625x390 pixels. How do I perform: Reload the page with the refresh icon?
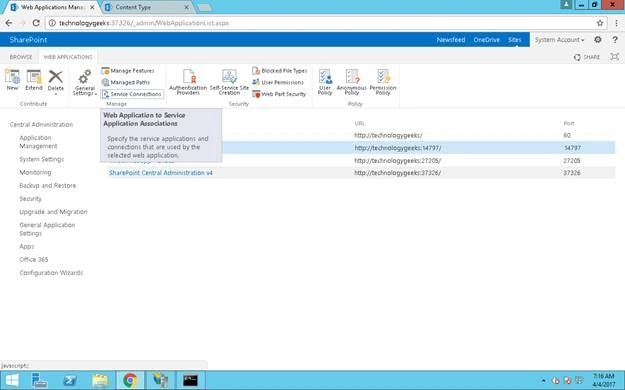[x=36, y=23]
